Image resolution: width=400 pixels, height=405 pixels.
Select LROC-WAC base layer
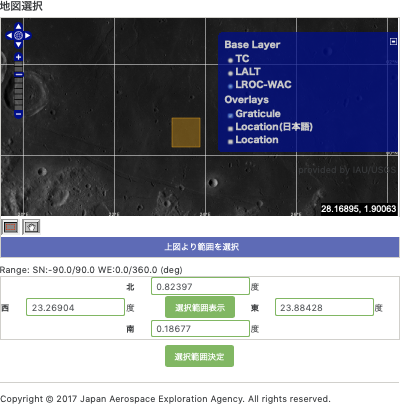[x=260, y=85]
